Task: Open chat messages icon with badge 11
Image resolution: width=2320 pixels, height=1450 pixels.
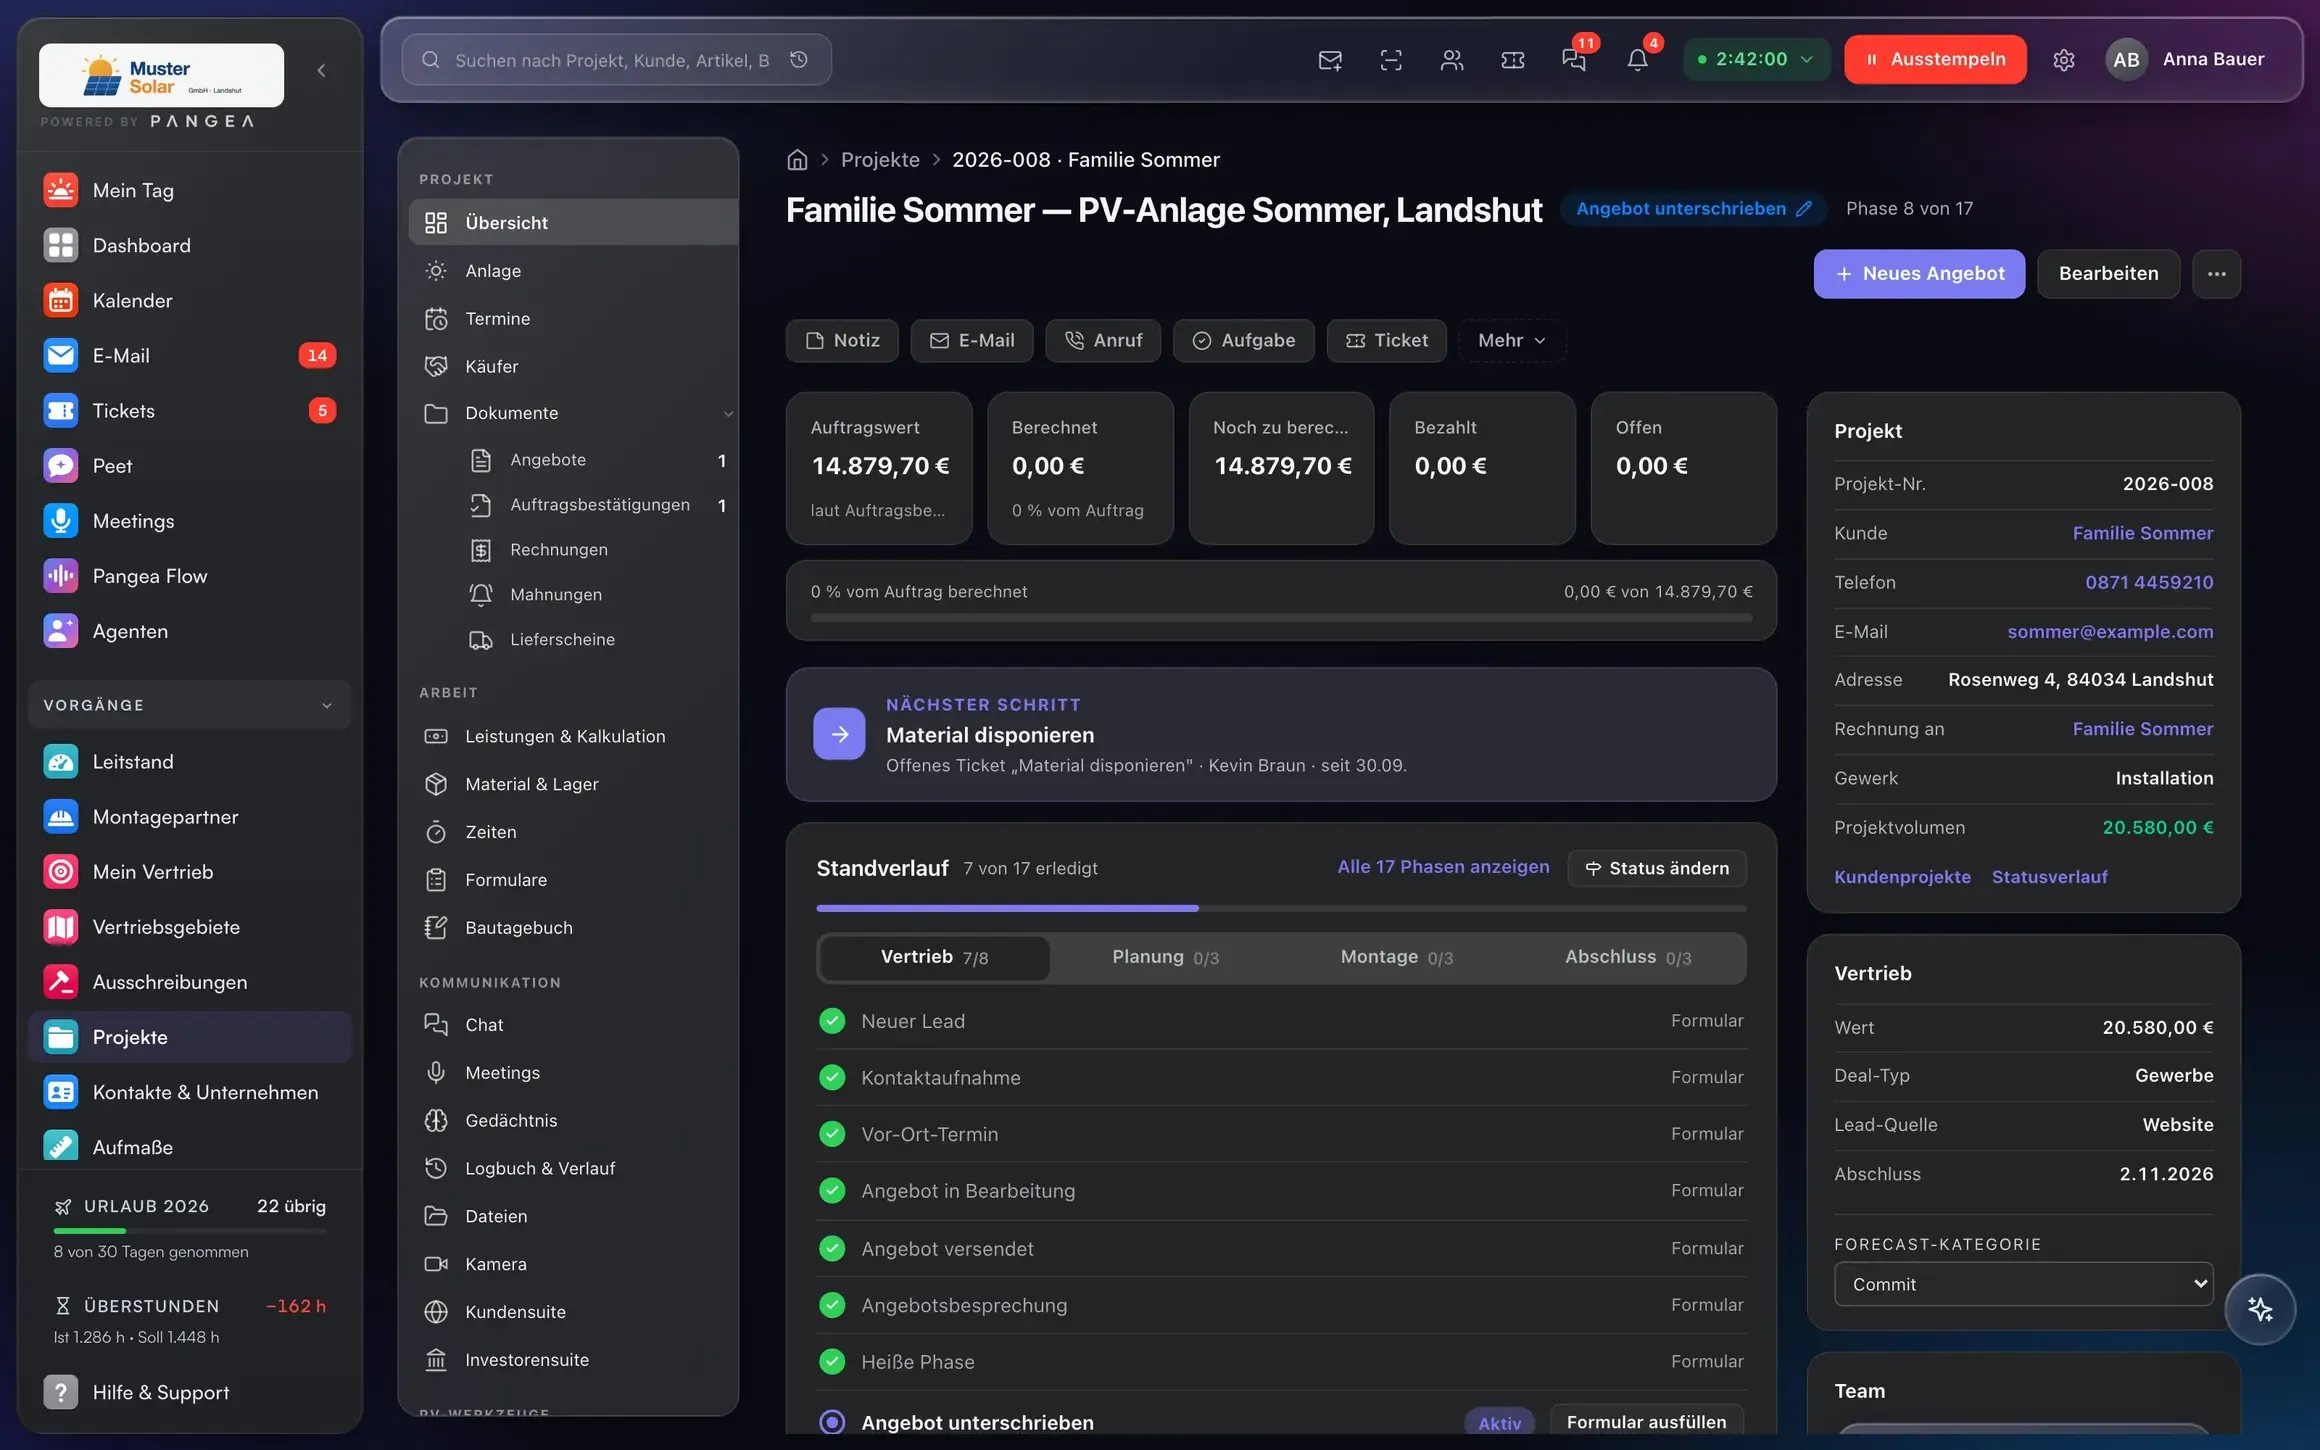Action: (1574, 60)
